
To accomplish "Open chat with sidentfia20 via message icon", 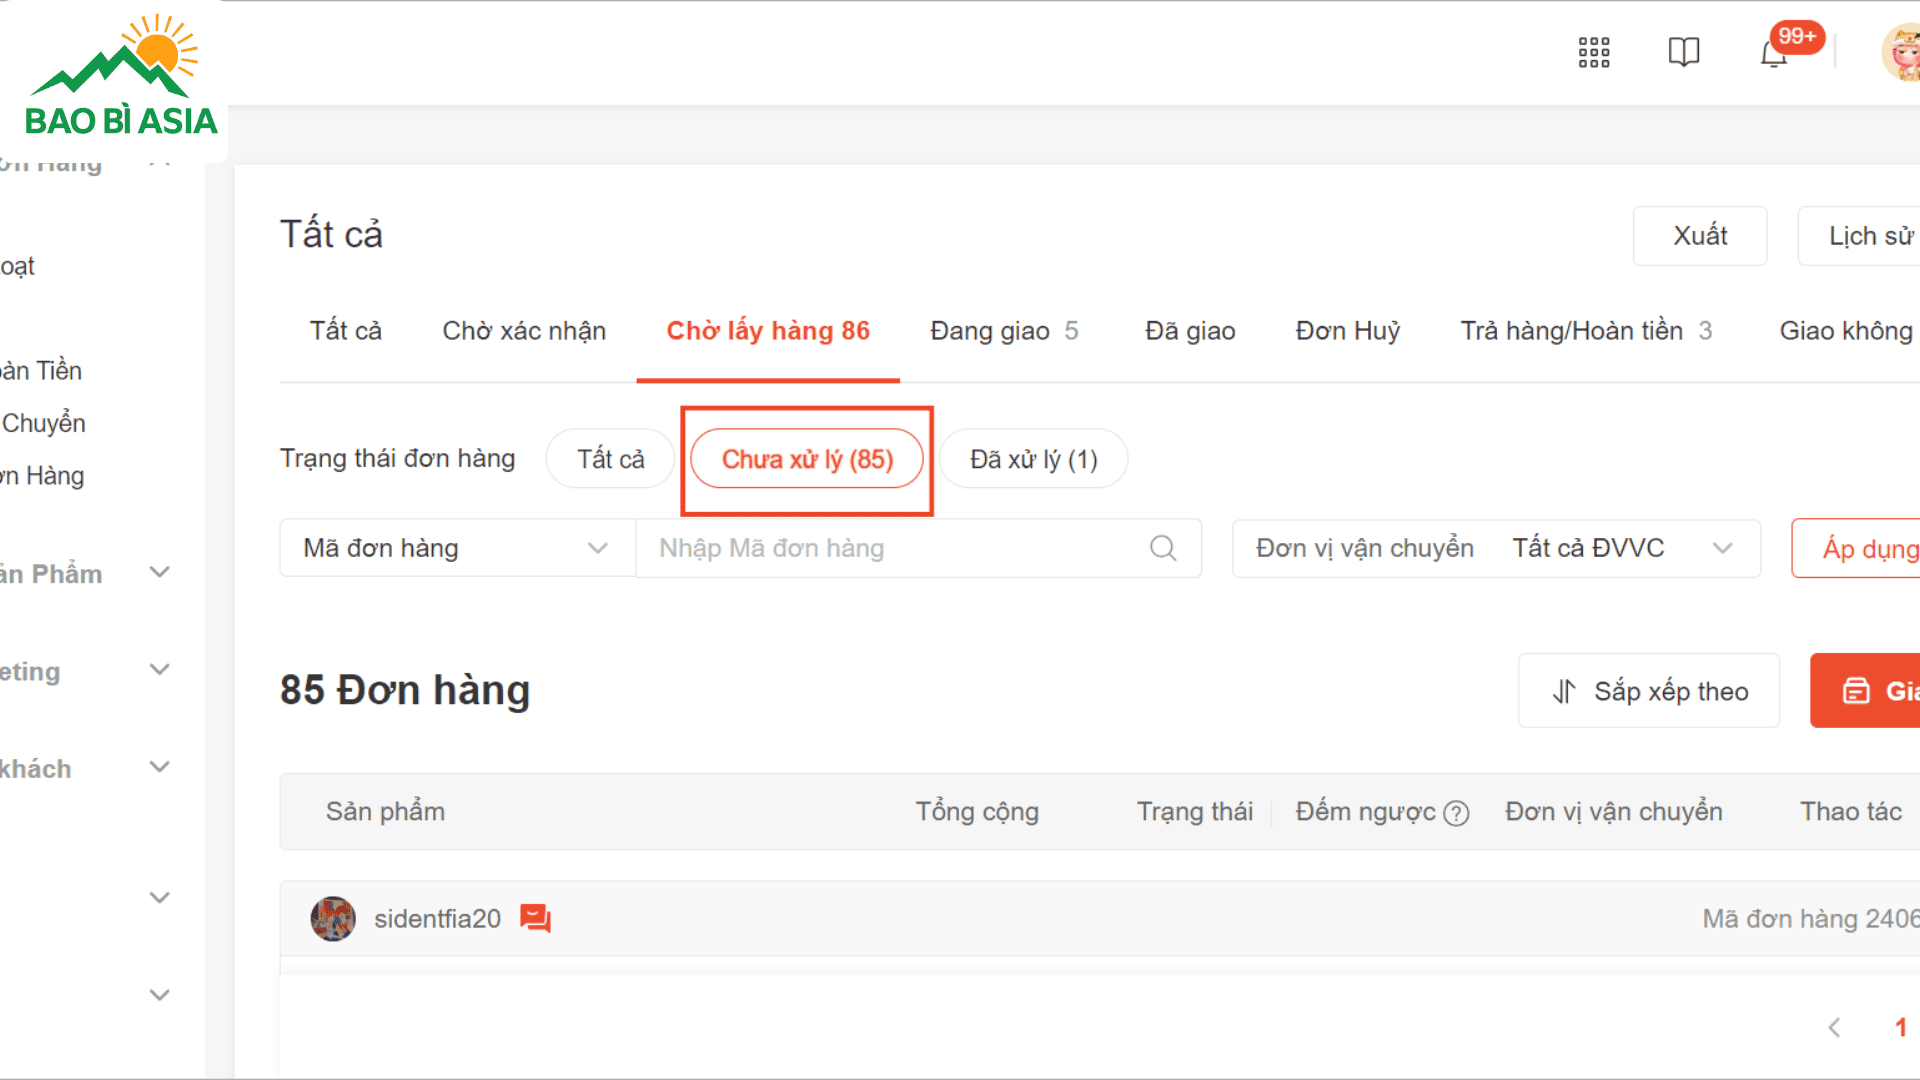I will coord(535,918).
